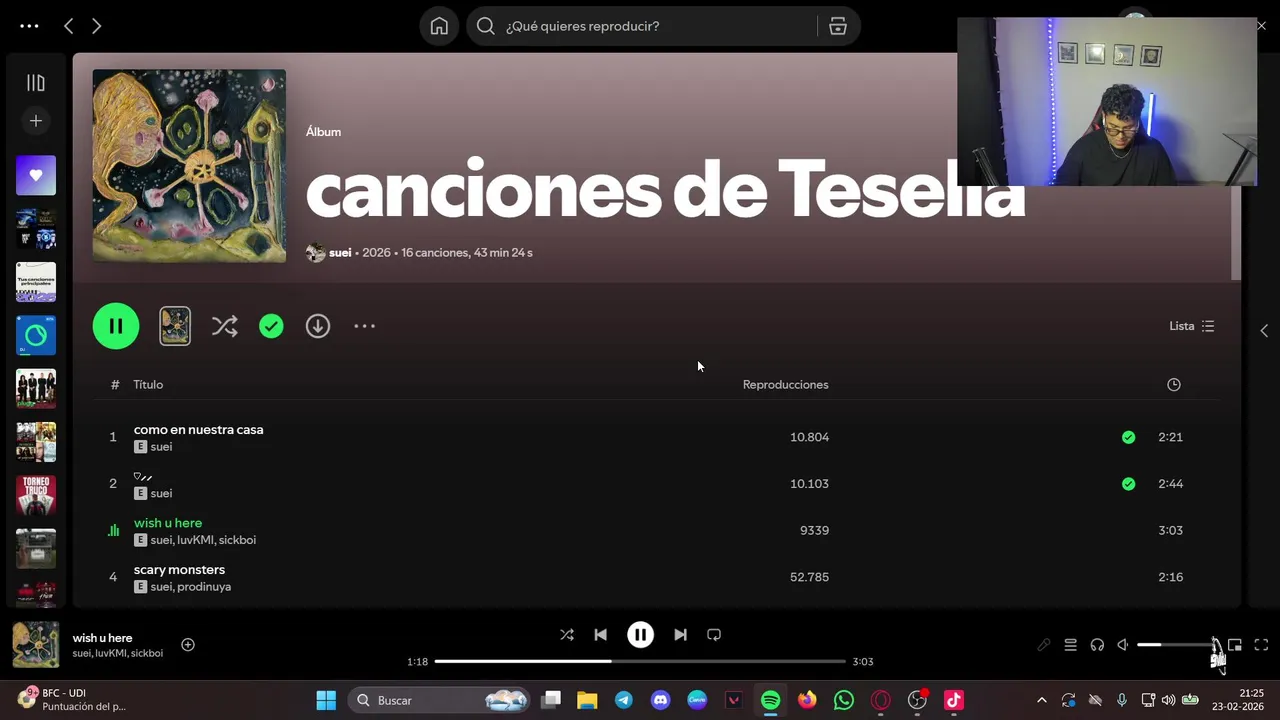Open the album cover art image
The image size is (1280, 720).
coord(189,166)
